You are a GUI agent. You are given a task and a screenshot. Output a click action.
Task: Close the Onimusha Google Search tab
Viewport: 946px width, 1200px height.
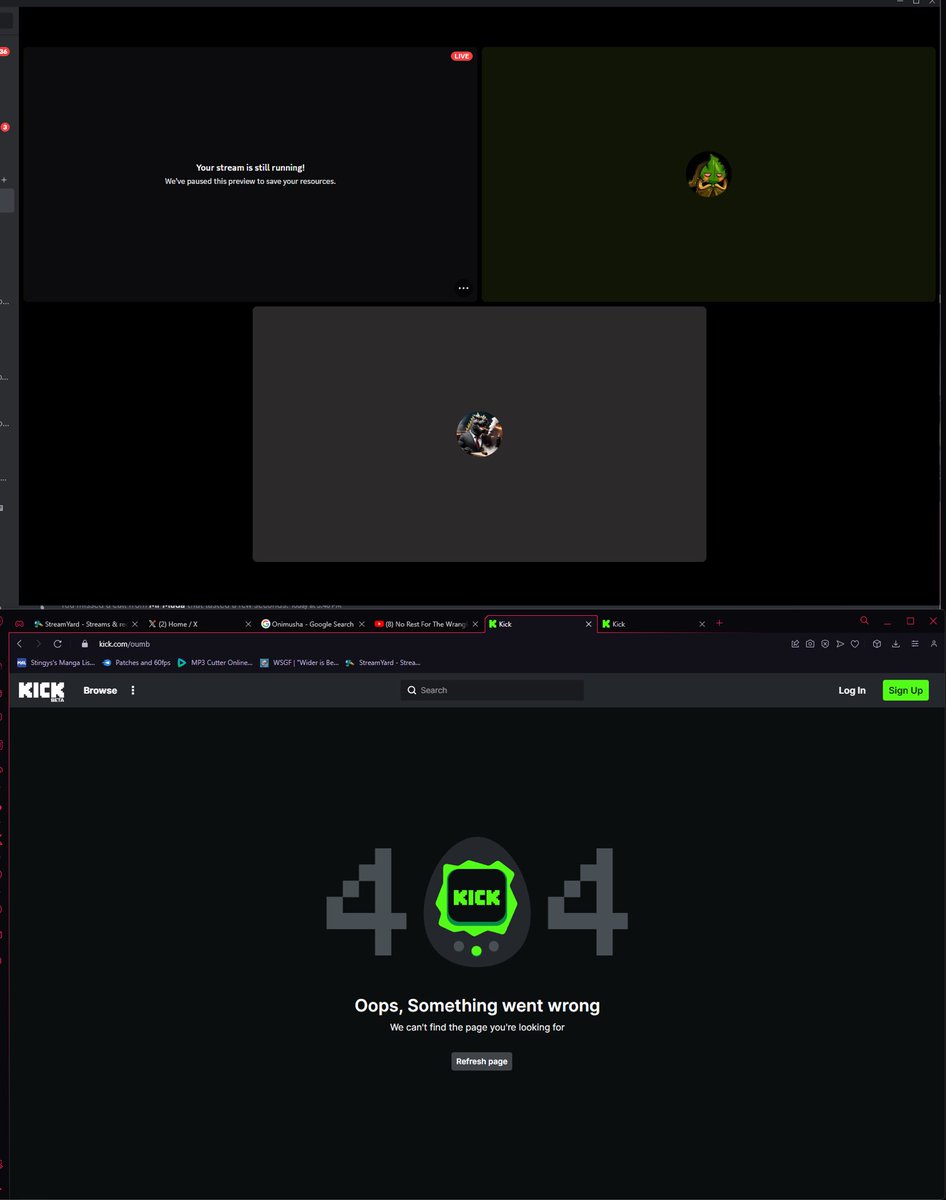(362, 624)
